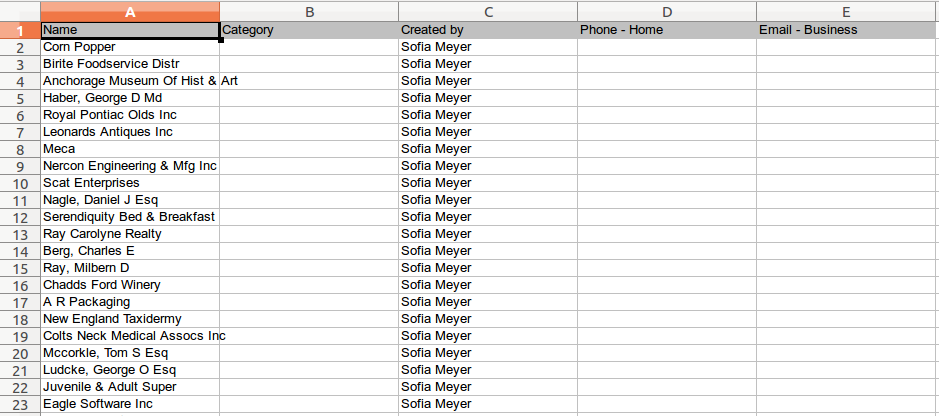Image resolution: width=939 pixels, height=416 pixels.
Task: Click column A header
Action: [x=130, y=12]
